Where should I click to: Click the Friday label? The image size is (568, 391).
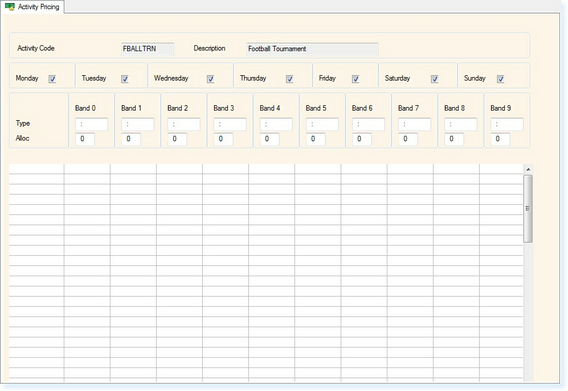327,78
